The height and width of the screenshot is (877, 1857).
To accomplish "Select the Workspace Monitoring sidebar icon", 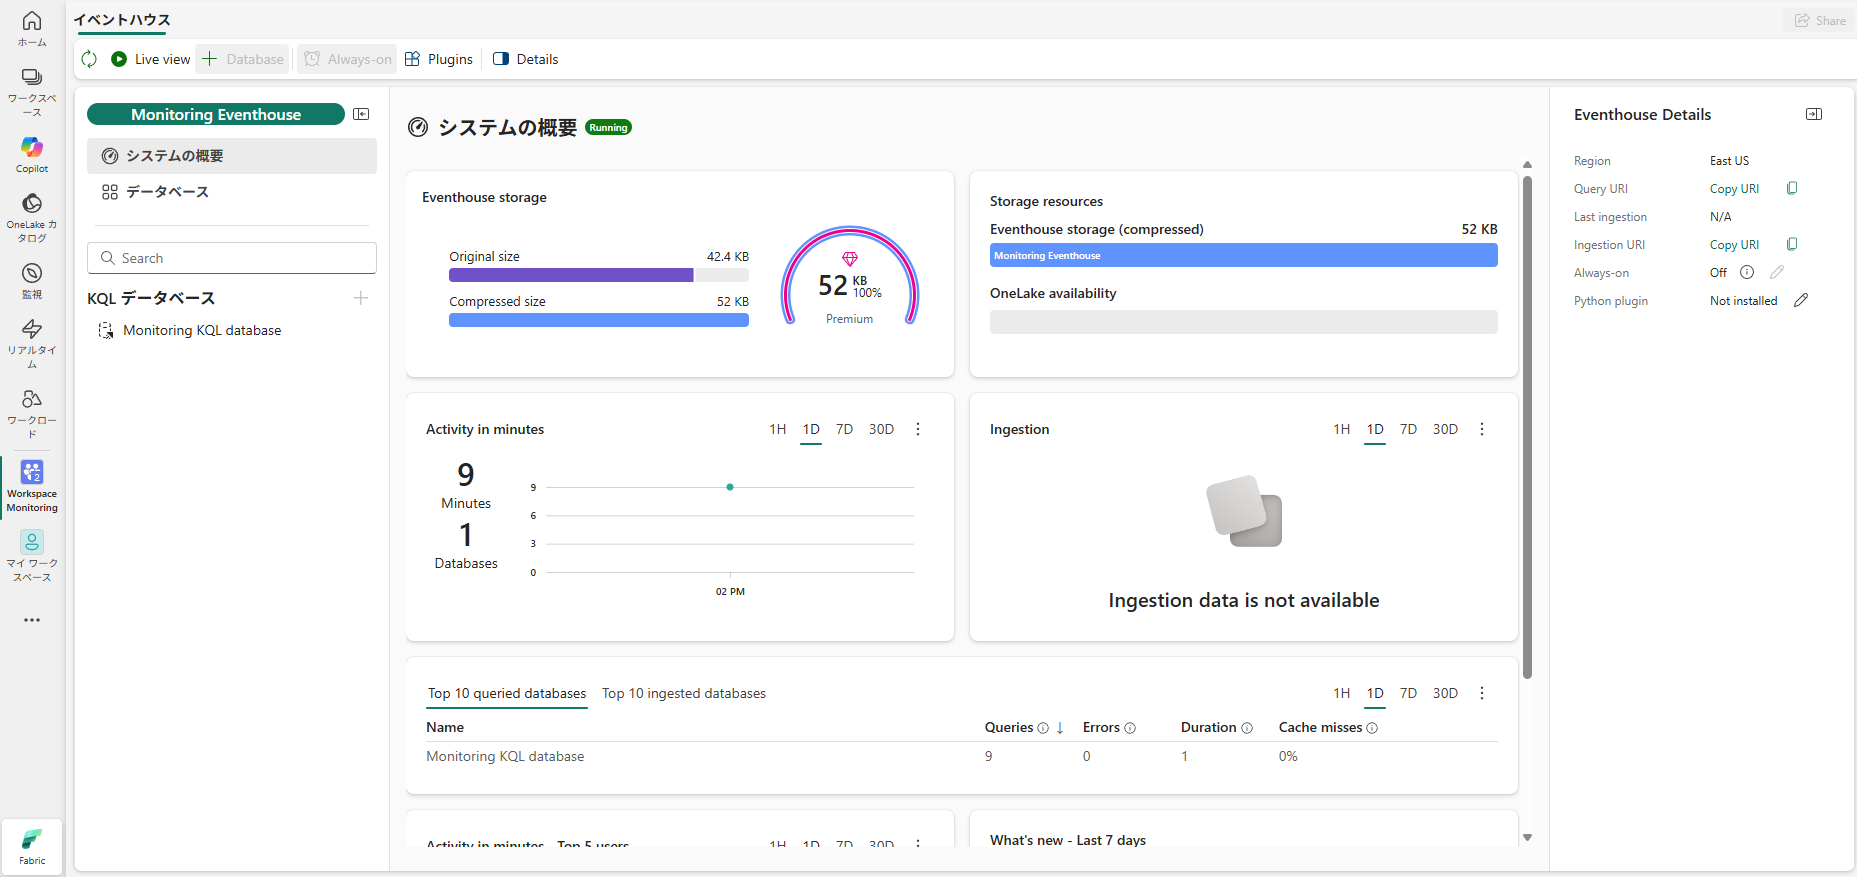I will tap(32, 487).
